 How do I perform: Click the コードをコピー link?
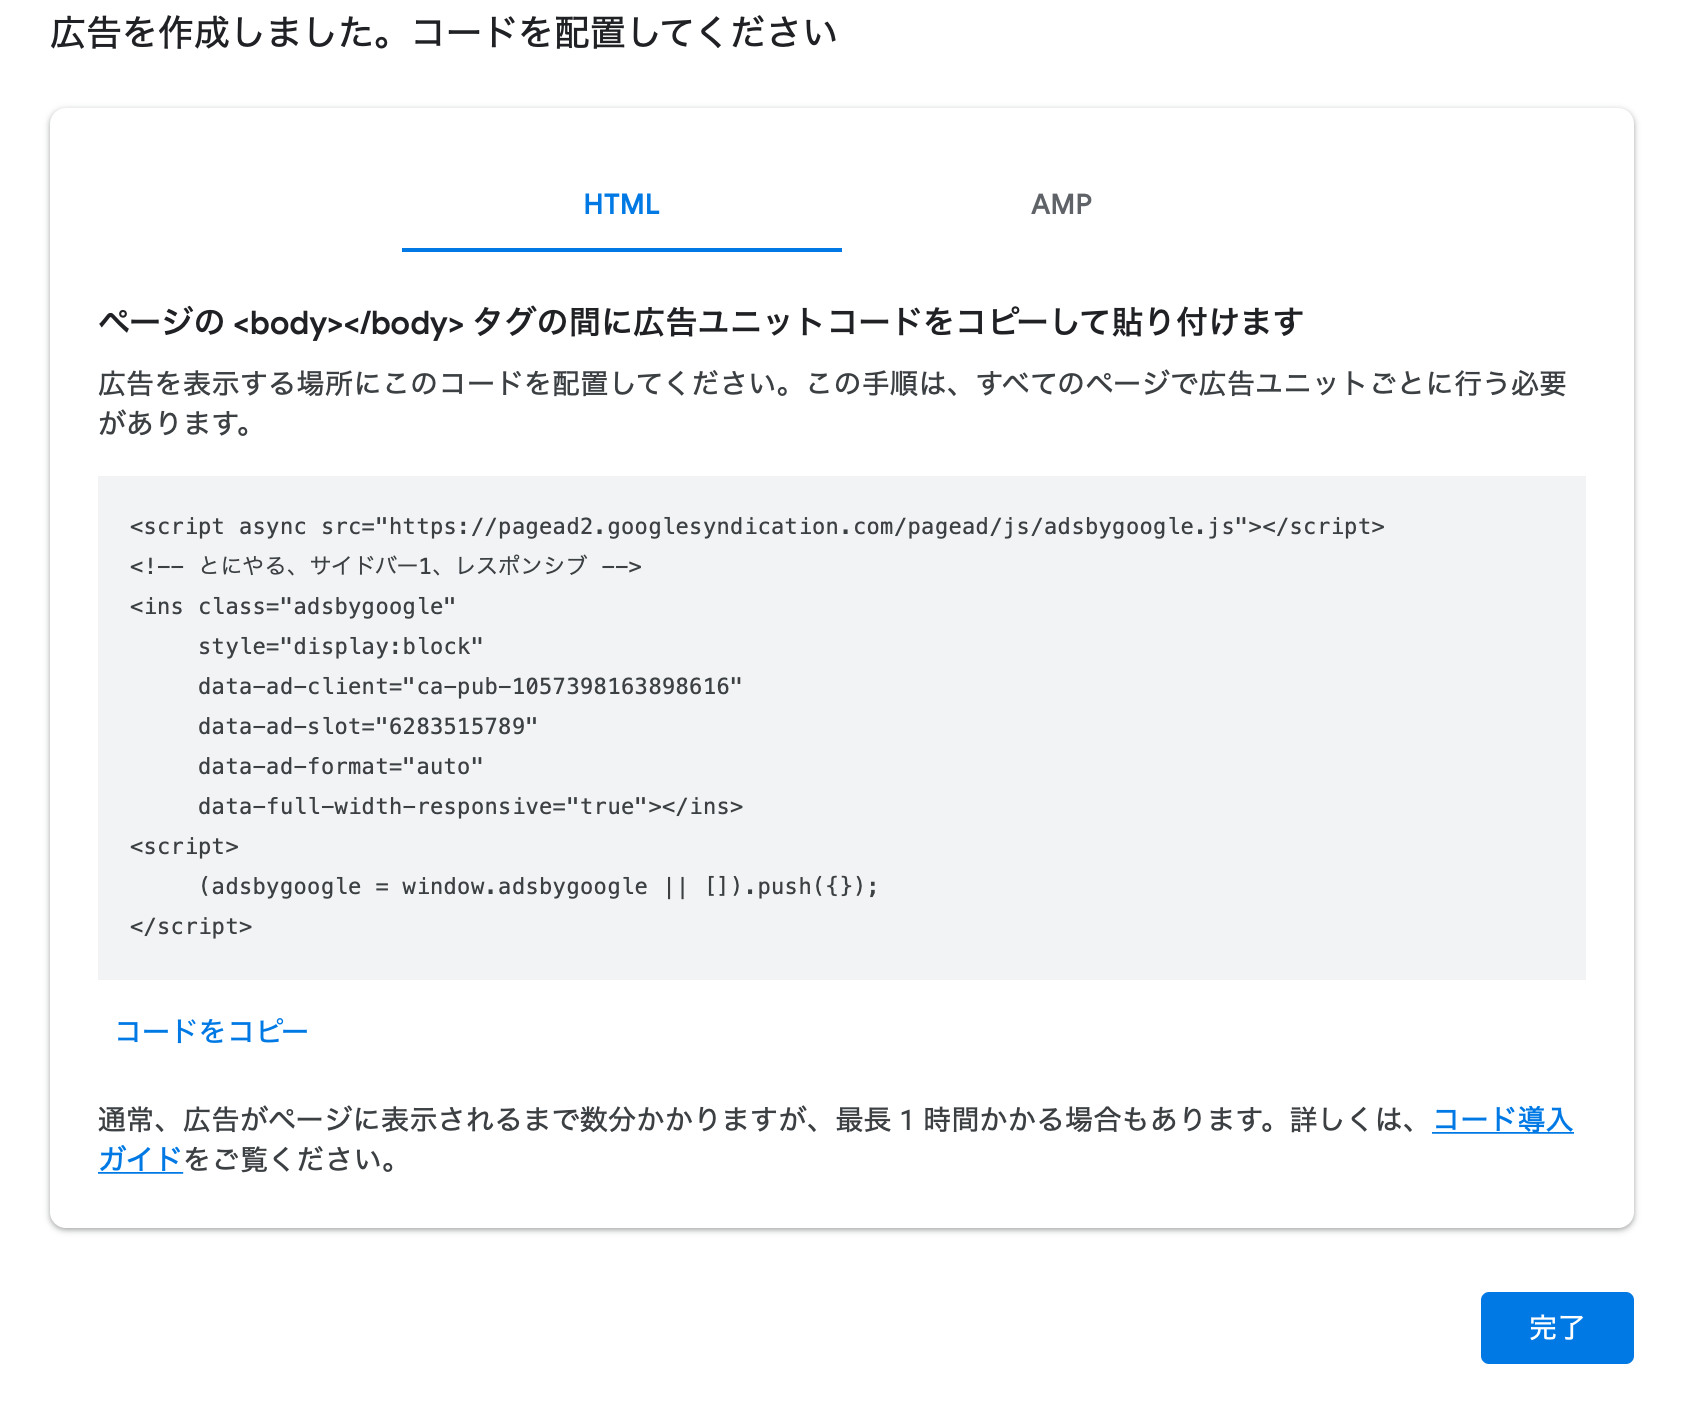pyautogui.click(x=212, y=1031)
